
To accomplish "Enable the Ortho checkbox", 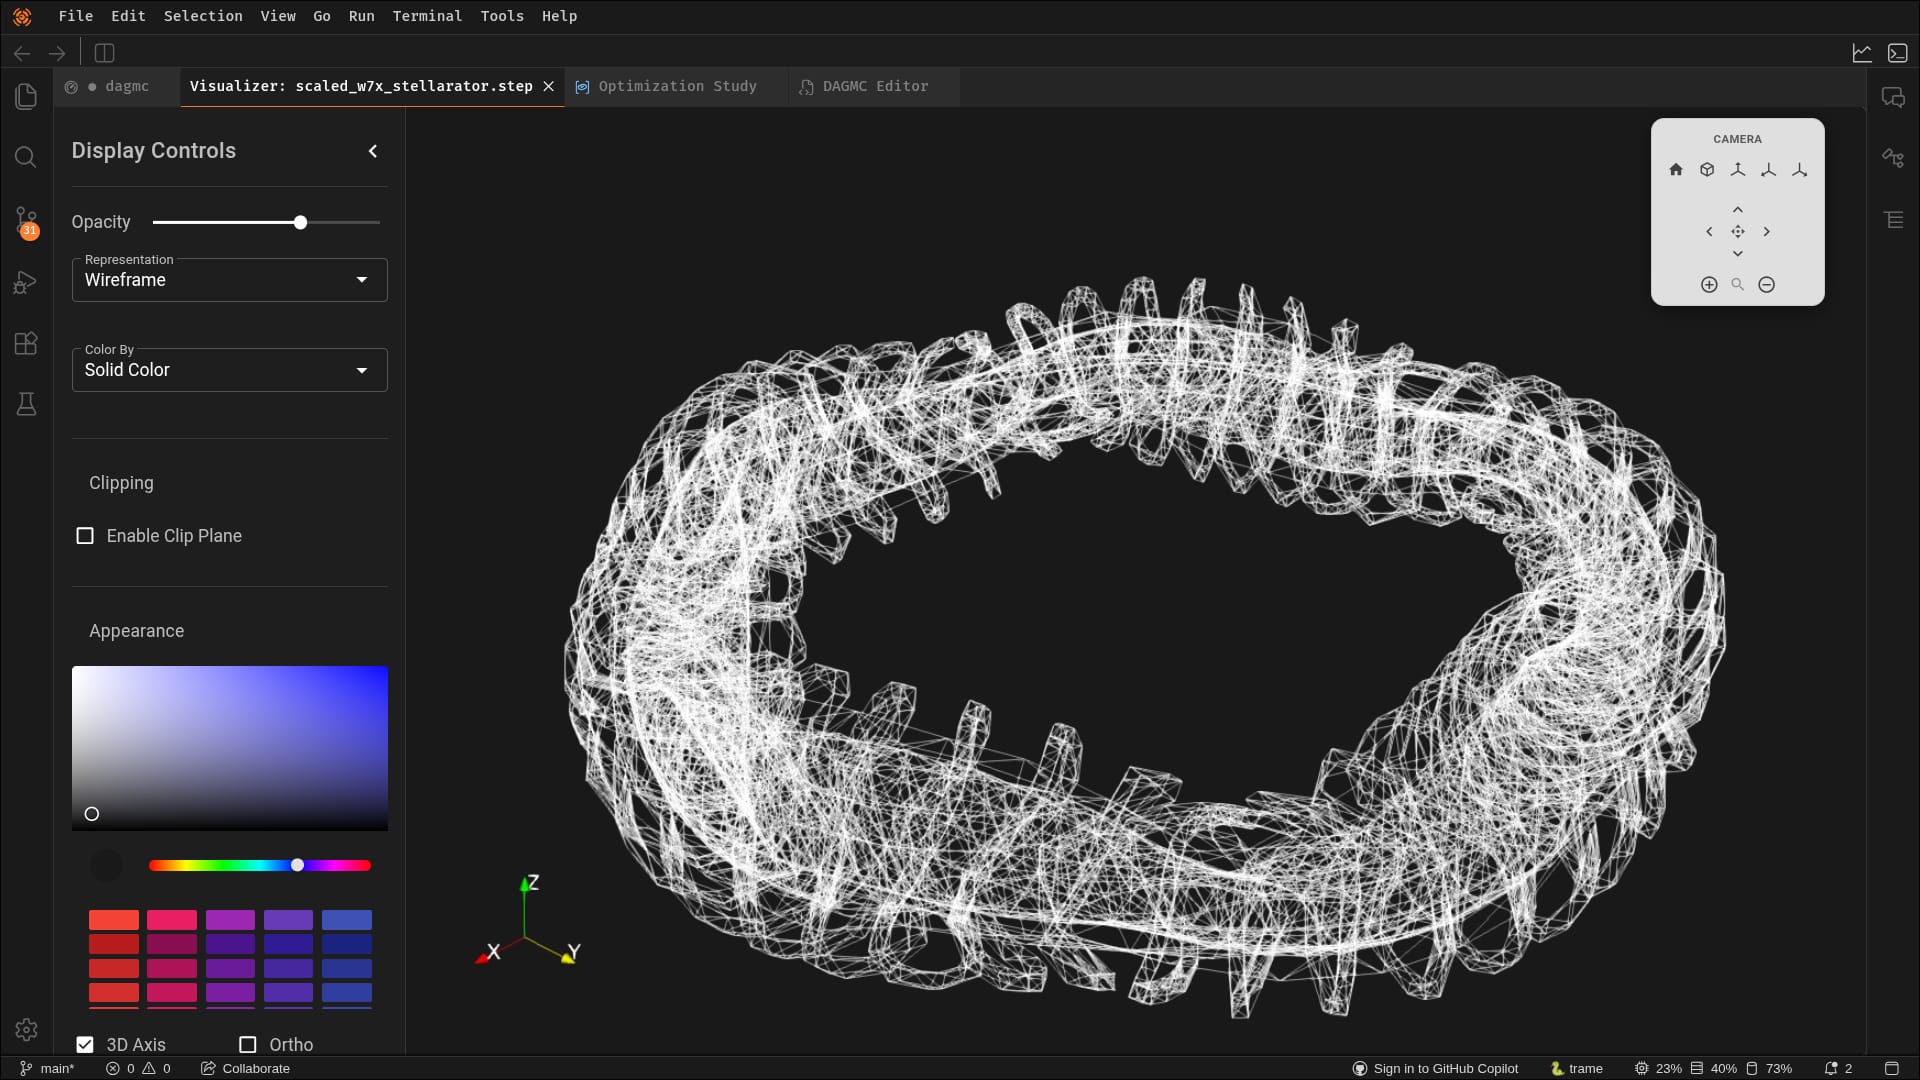I will click(248, 1044).
